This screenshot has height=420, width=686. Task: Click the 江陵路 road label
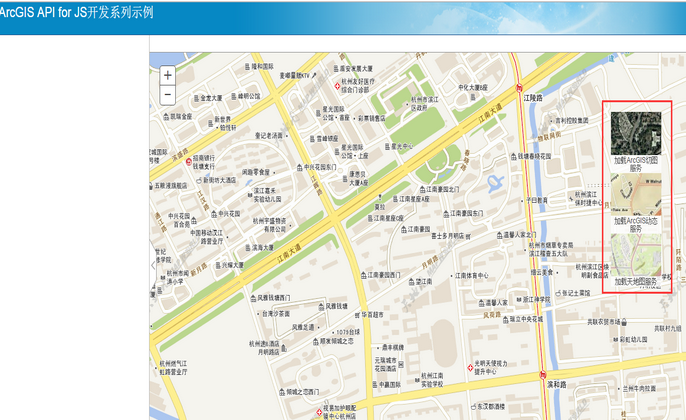click(x=533, y=98)
